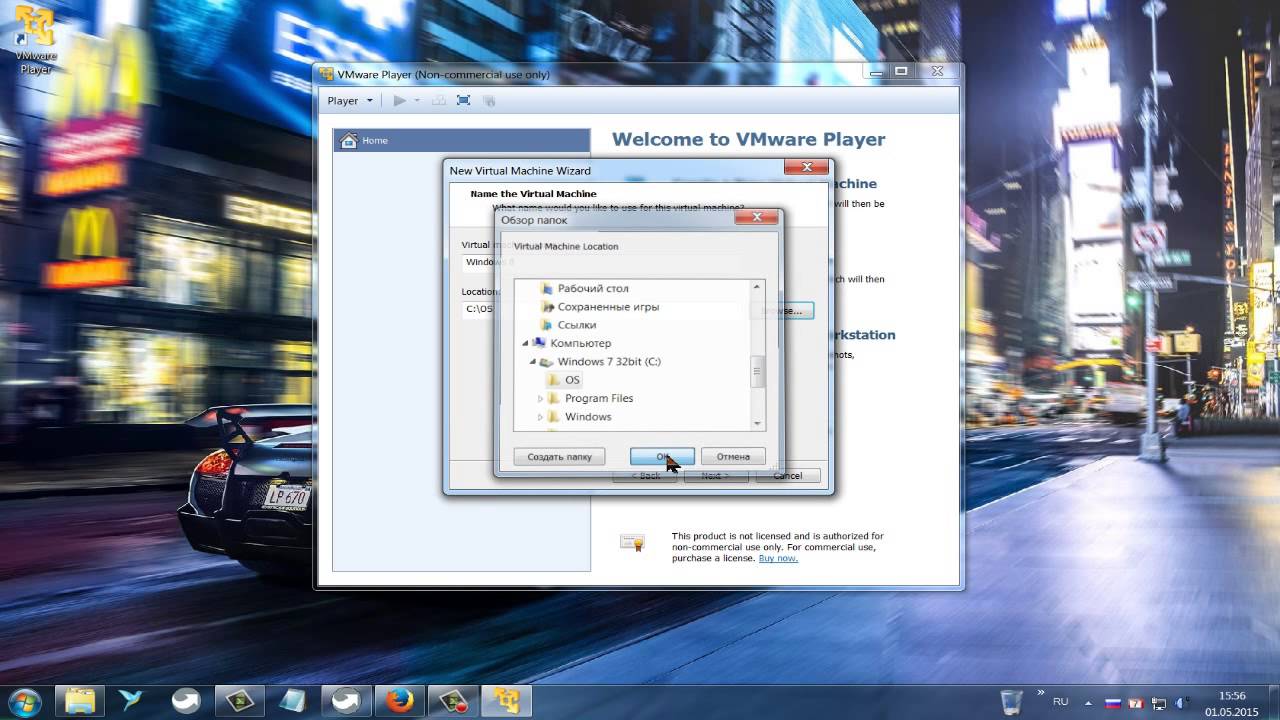Screen dimensions: 1280x720
Task: Click the green Power On play icon
Action: tap(400, 100)
